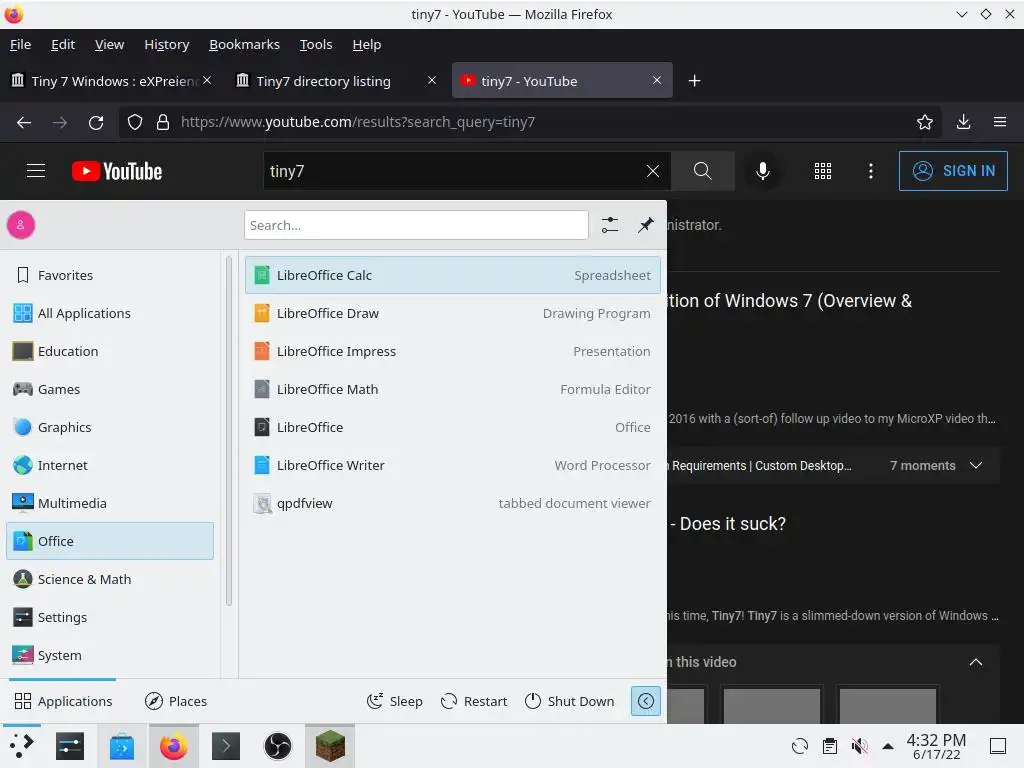Select the Favorites category

click(110, 276)
